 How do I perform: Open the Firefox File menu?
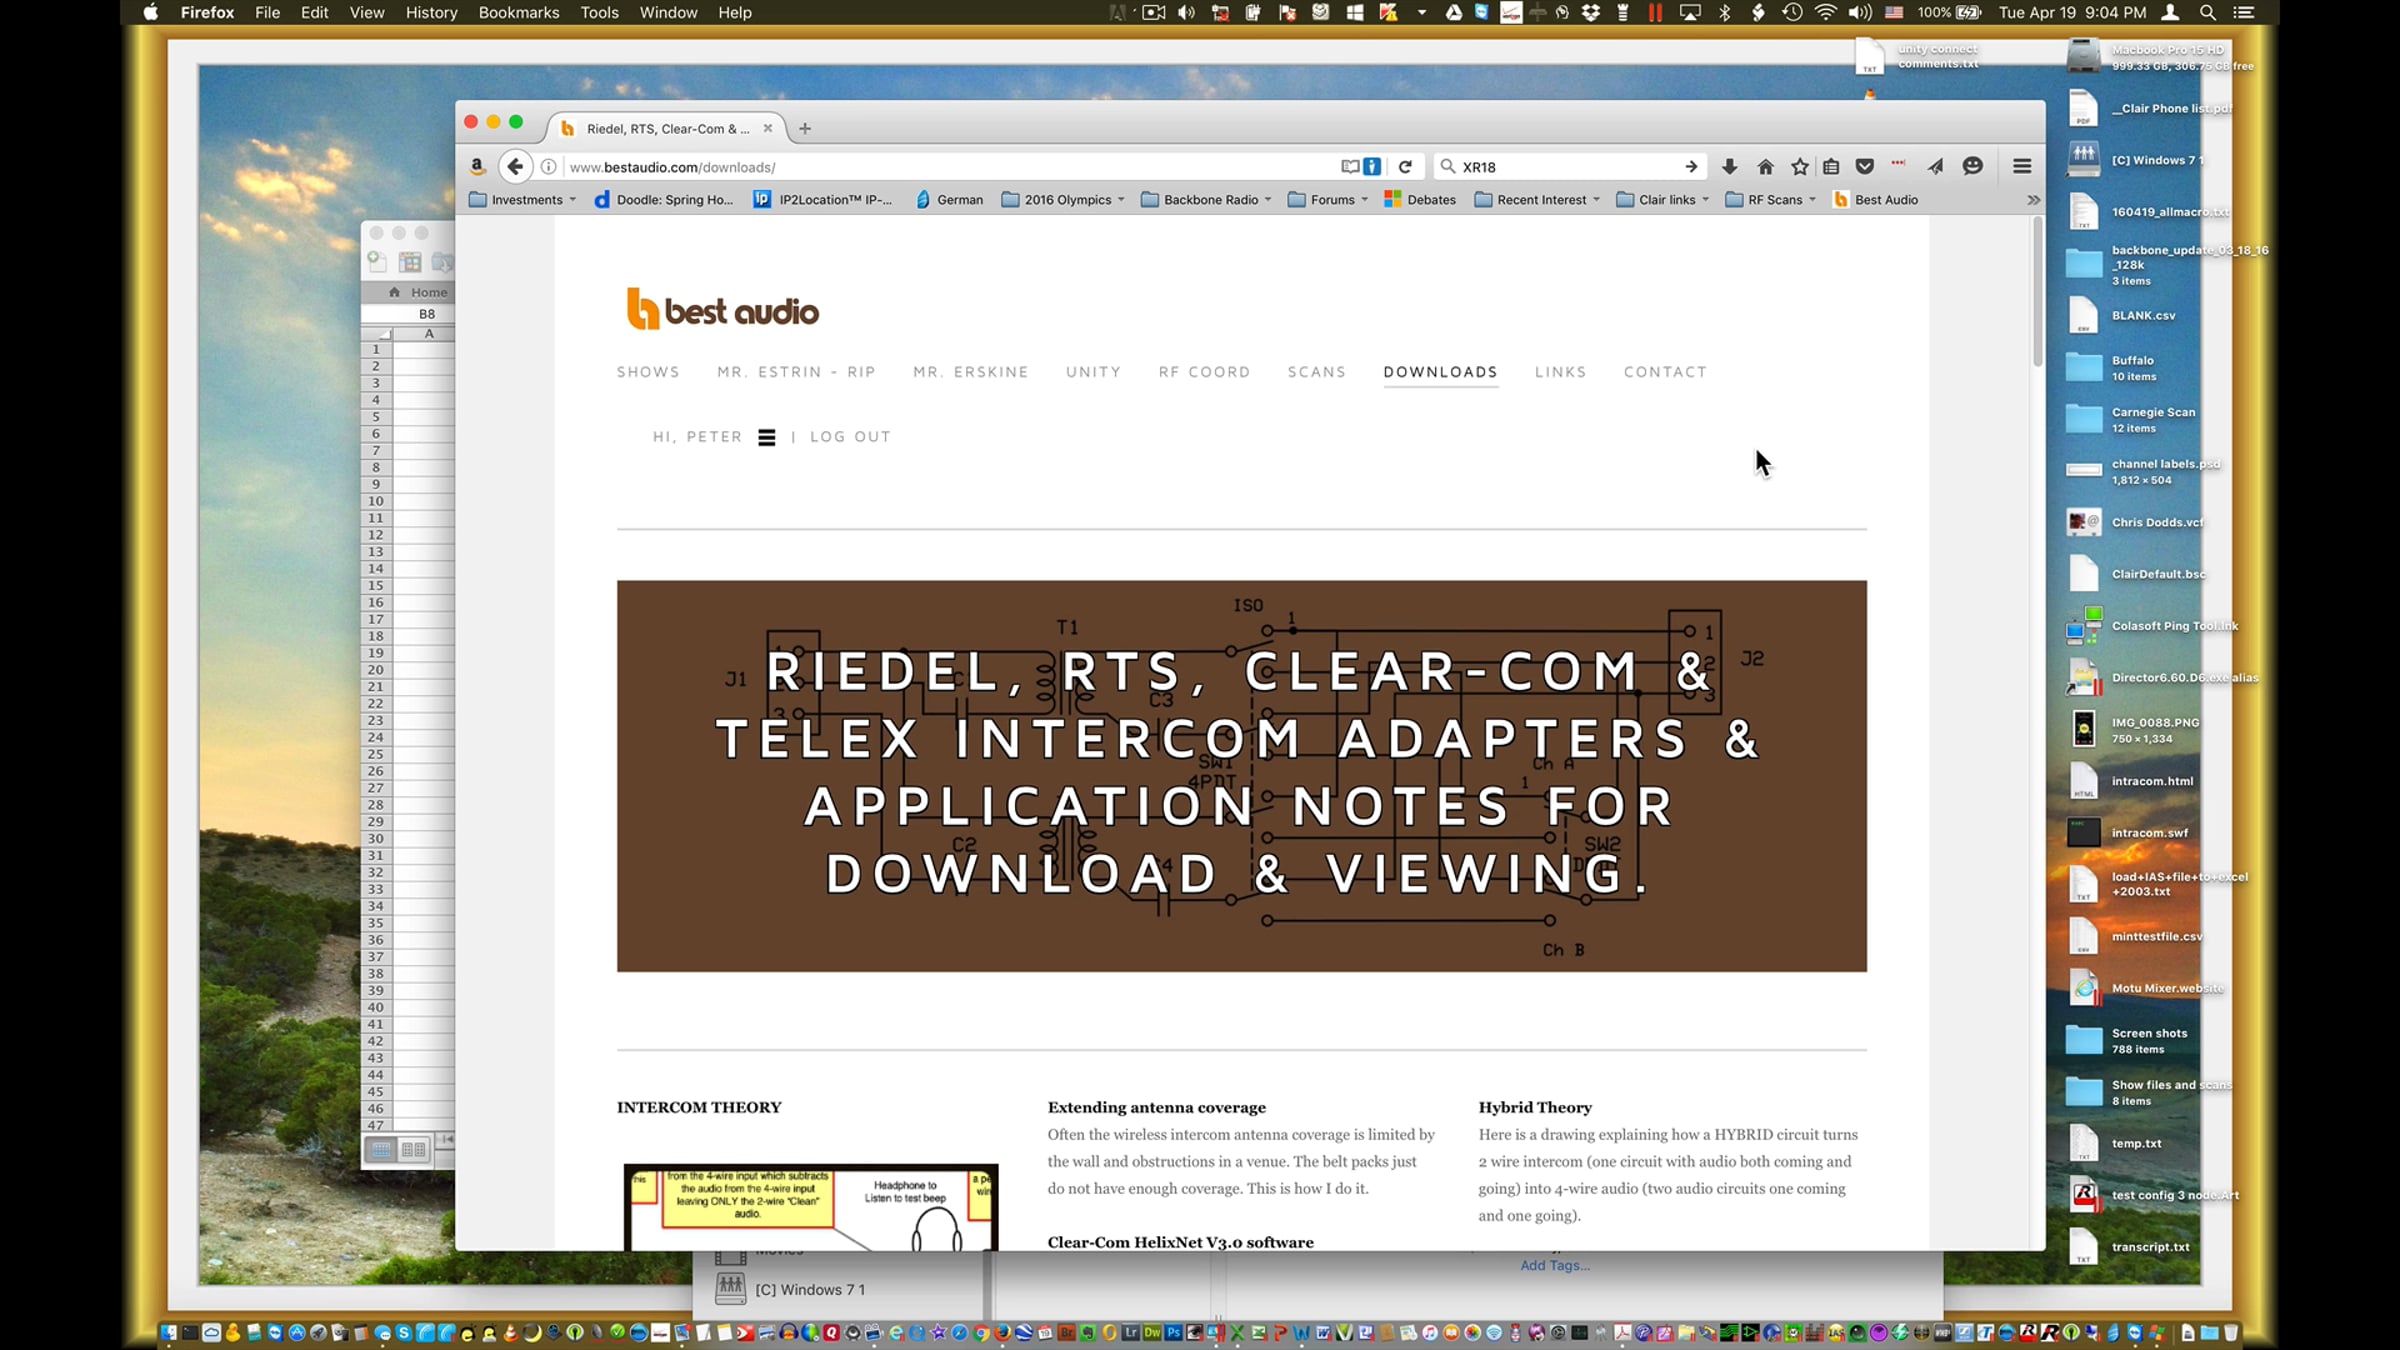click(267, 13)
